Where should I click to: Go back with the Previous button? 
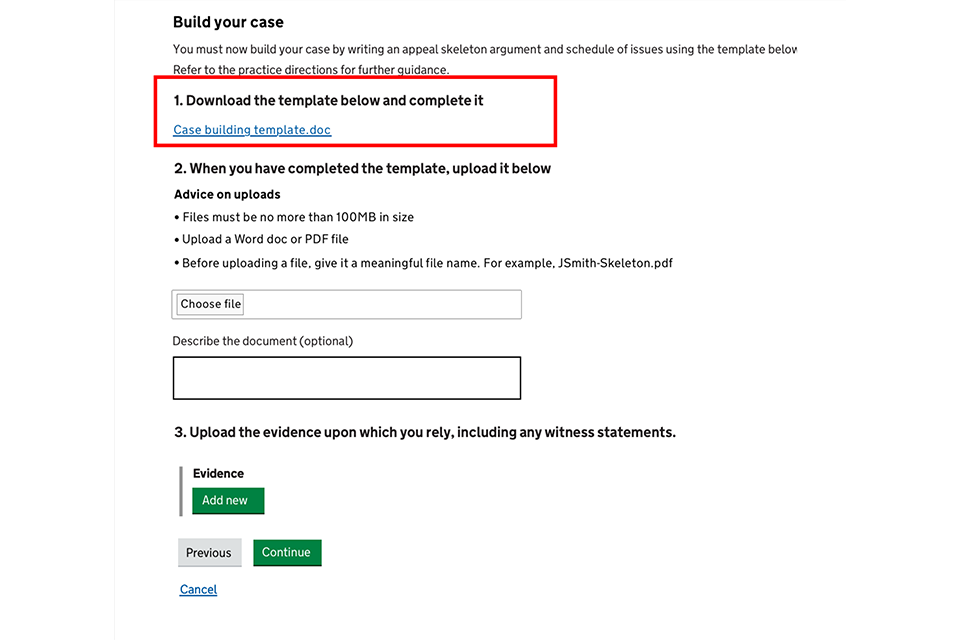(208, 553)
